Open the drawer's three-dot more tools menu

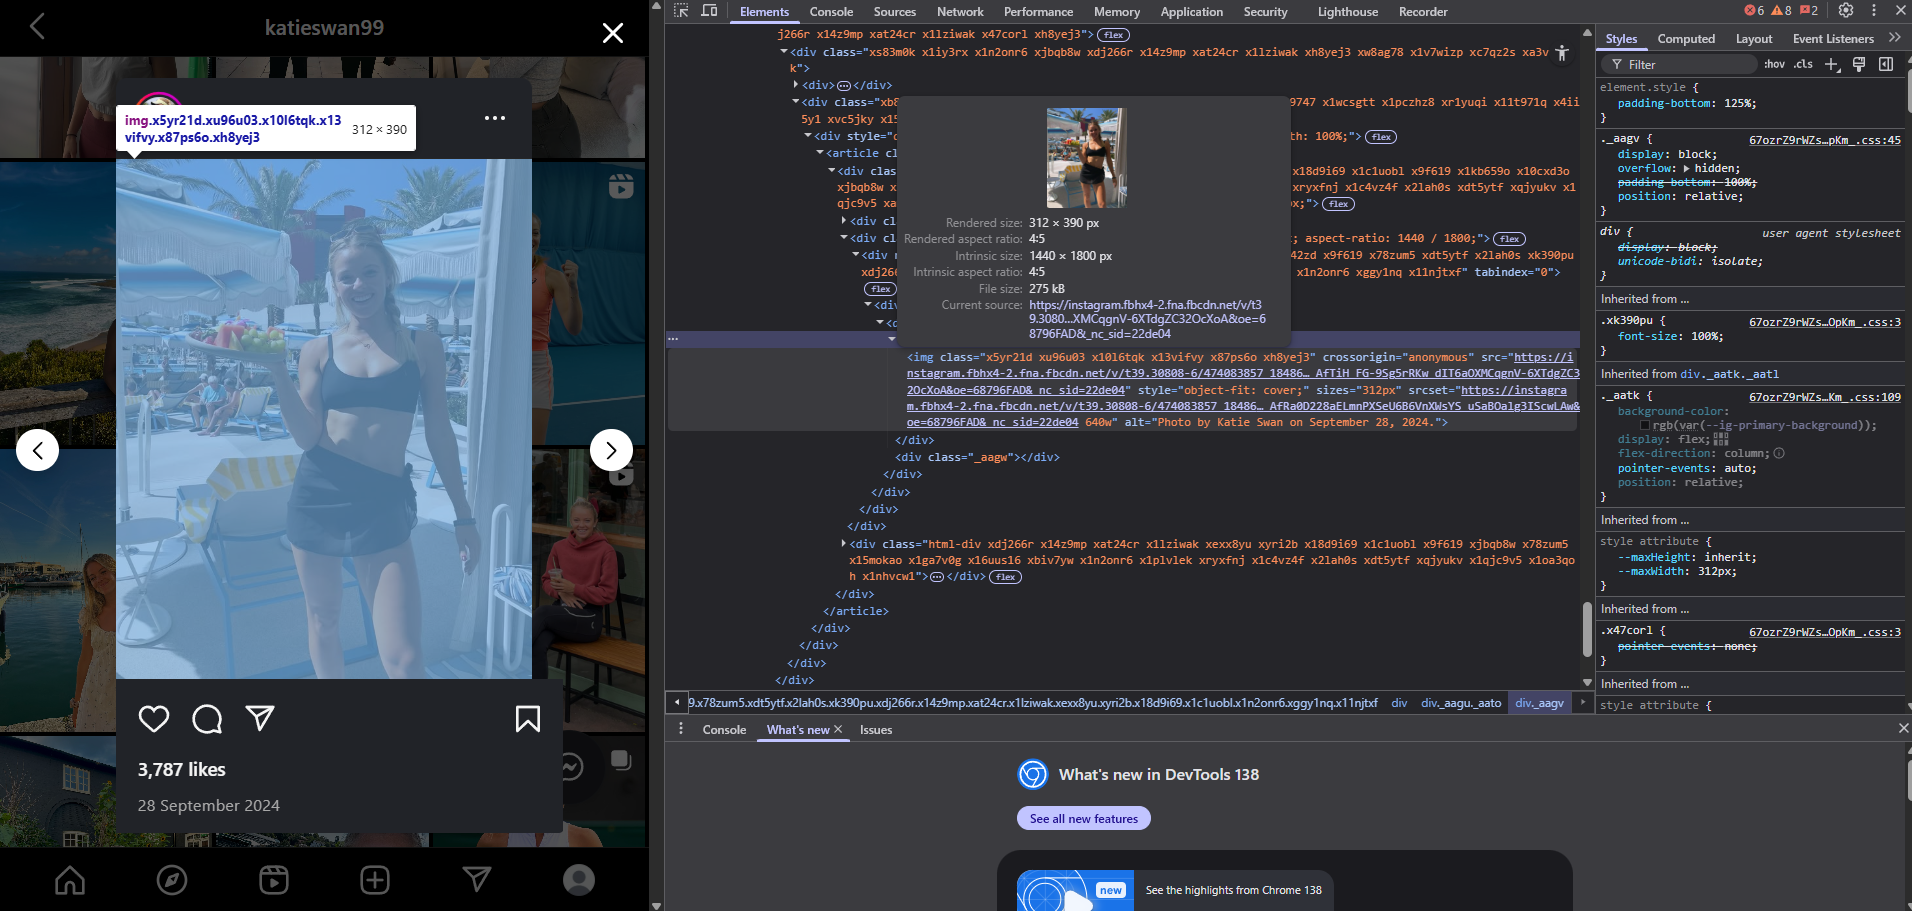click(681, 729)
